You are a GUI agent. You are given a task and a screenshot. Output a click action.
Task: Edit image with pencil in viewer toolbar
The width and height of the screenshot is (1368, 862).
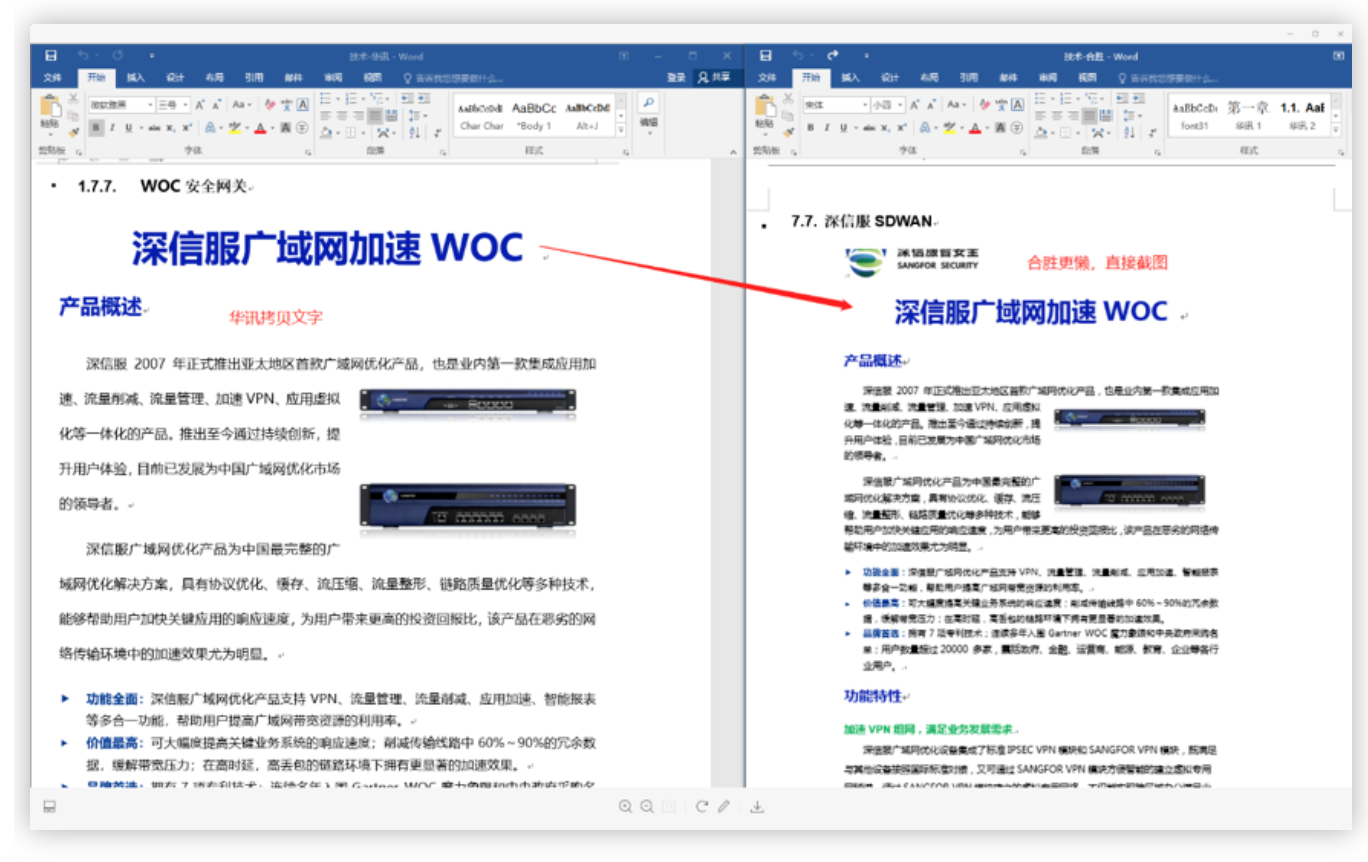pos(723,807)
